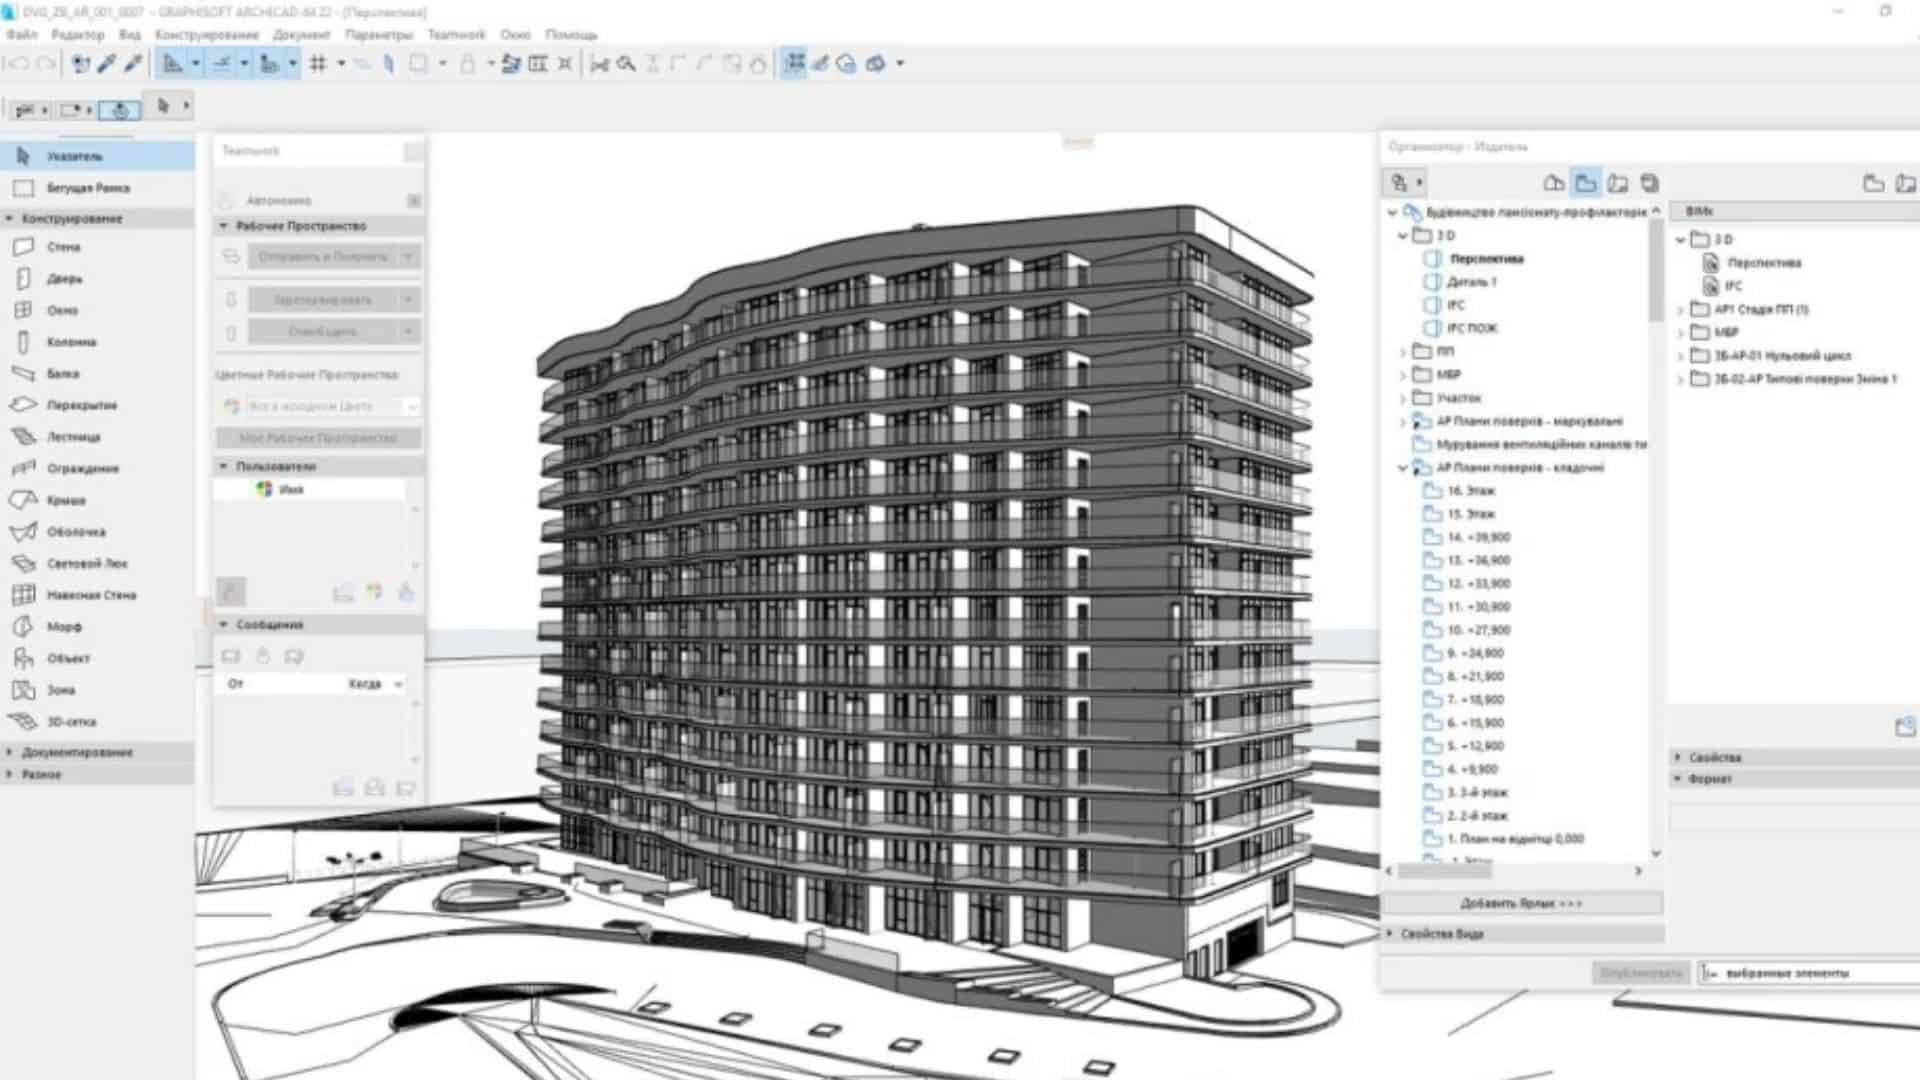Viewport: 1920px width, 1080px height.
Task: Click the Отправить и Получить button
Action: (322, 257)
